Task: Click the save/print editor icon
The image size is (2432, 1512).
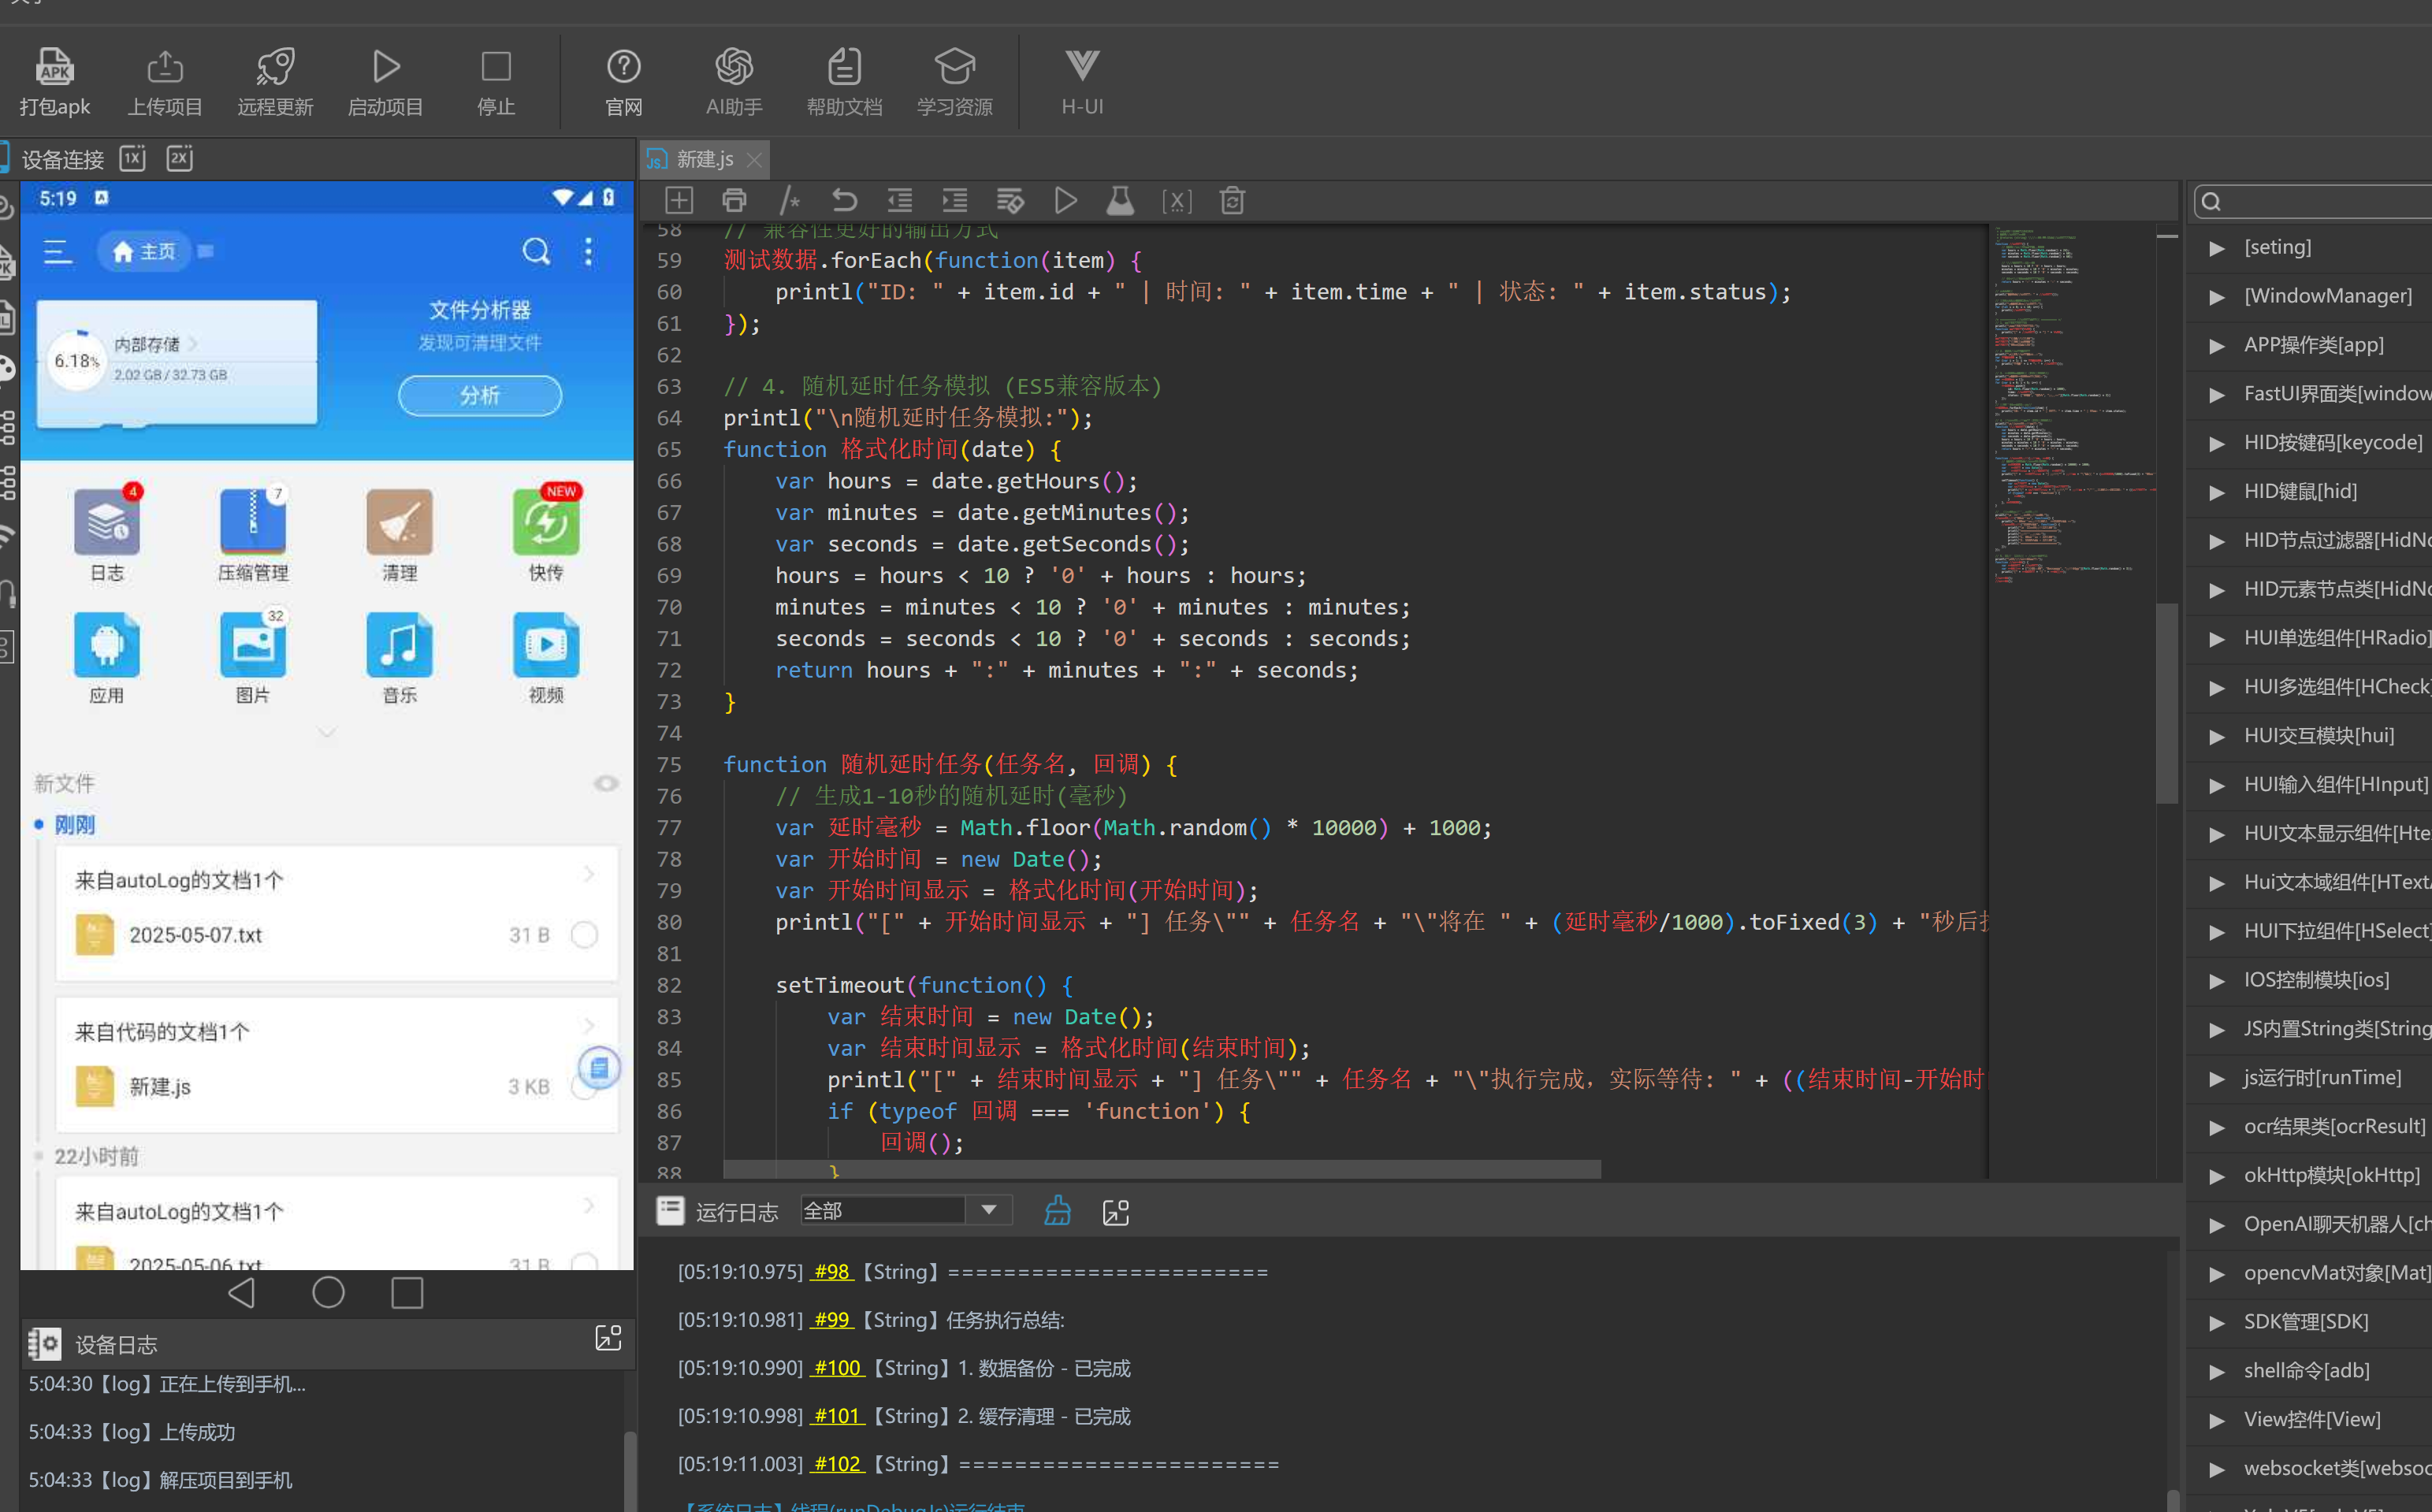Action: [734, 201]
